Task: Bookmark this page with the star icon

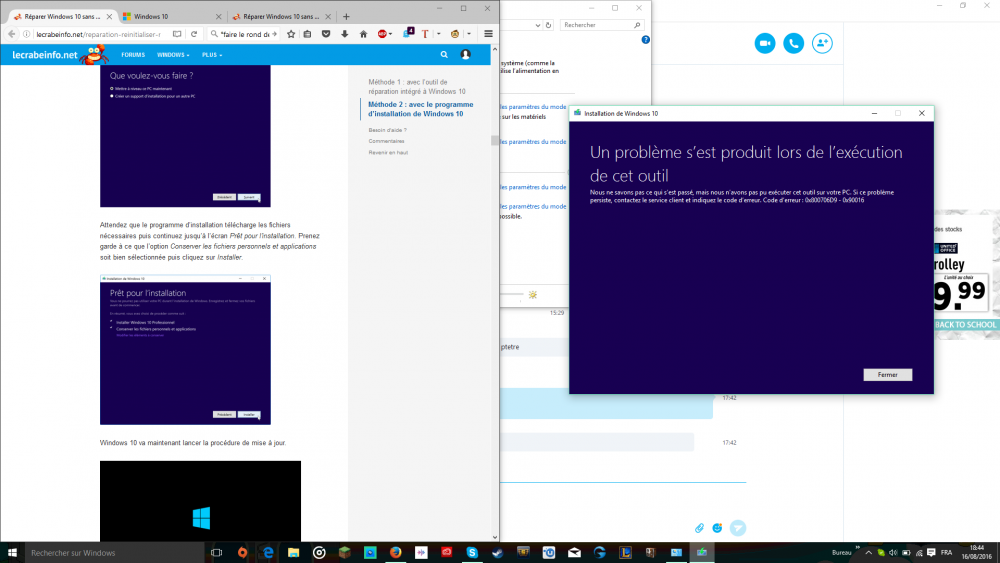Action: [291, 33]
